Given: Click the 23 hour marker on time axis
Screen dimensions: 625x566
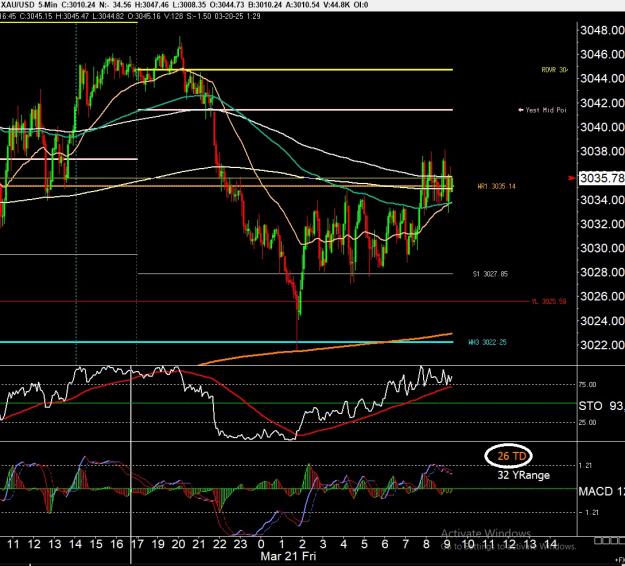Looking at the screenshot, I should click(x=240, y=544).
